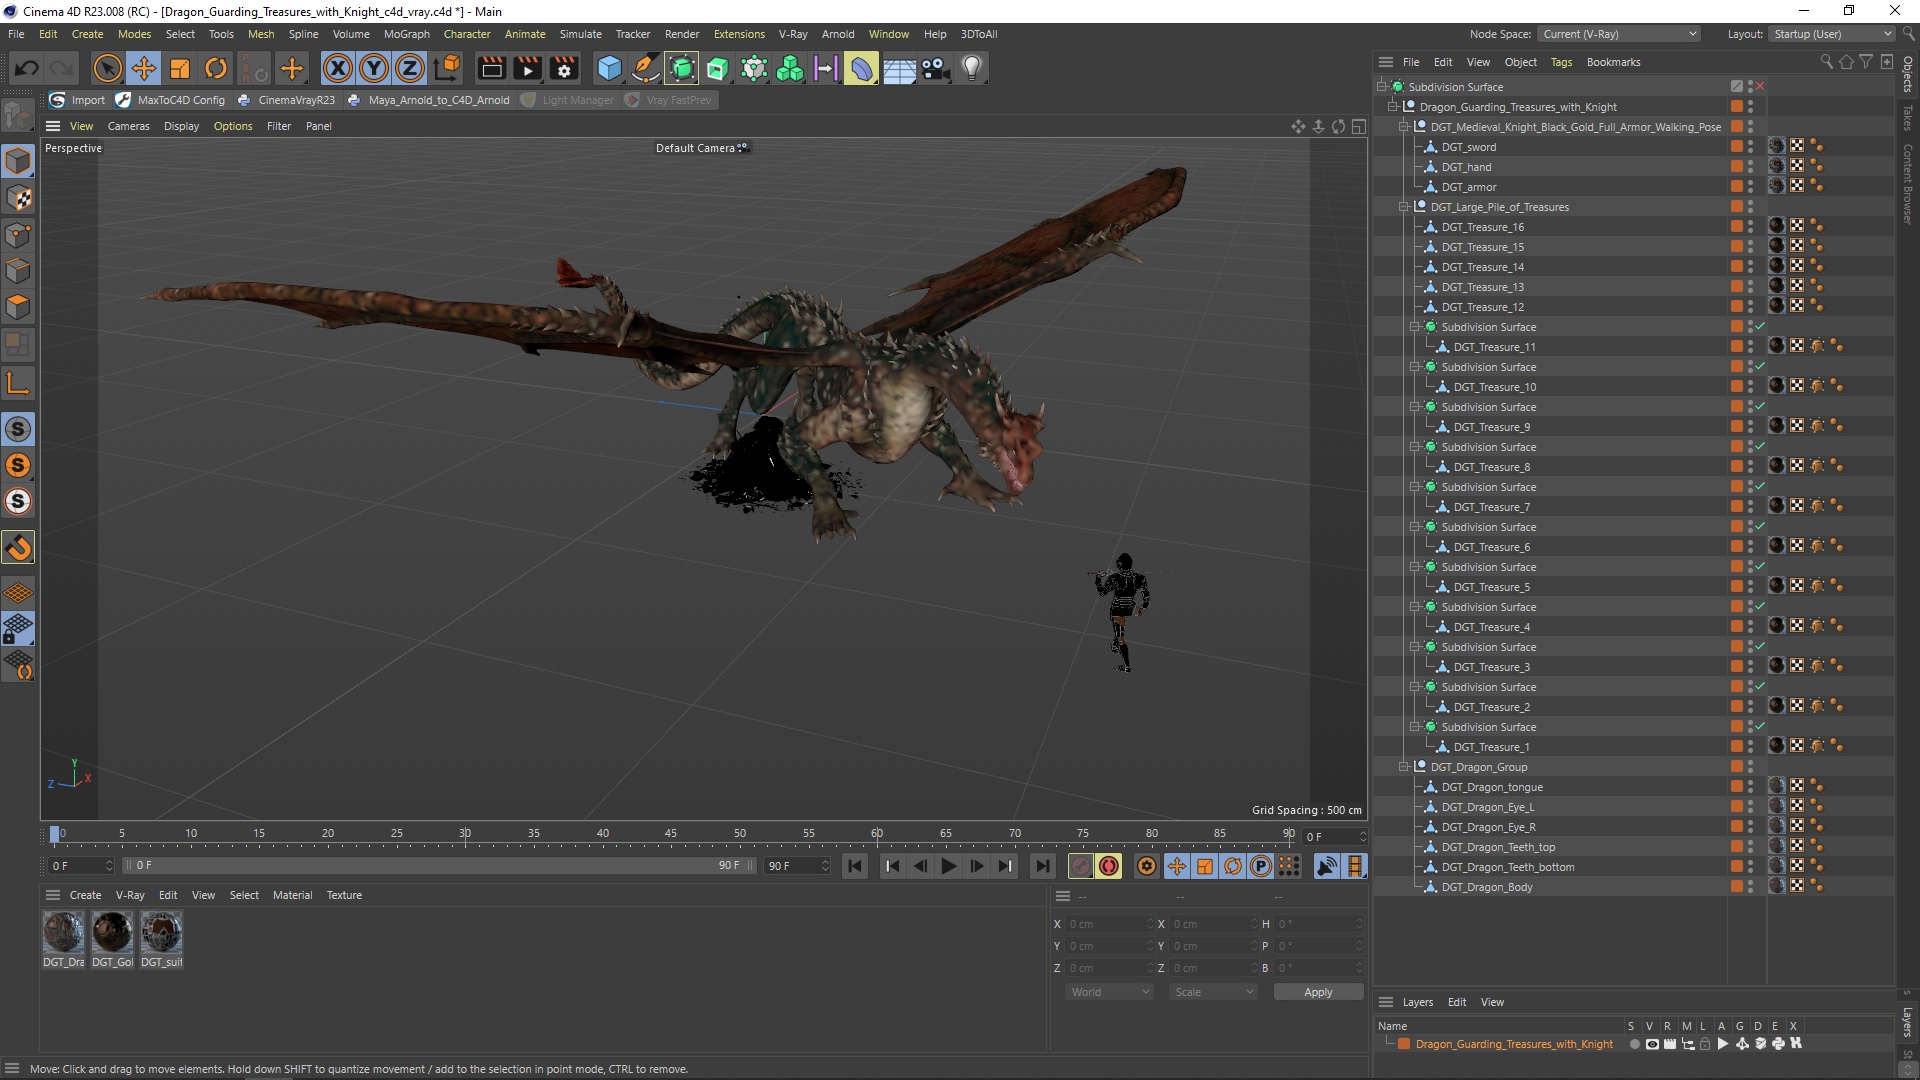This screenshot has width=1920, height=1080.
Task: Click Maya_Arnold_to_C4D_Arnold button
Action: [429, 100]
